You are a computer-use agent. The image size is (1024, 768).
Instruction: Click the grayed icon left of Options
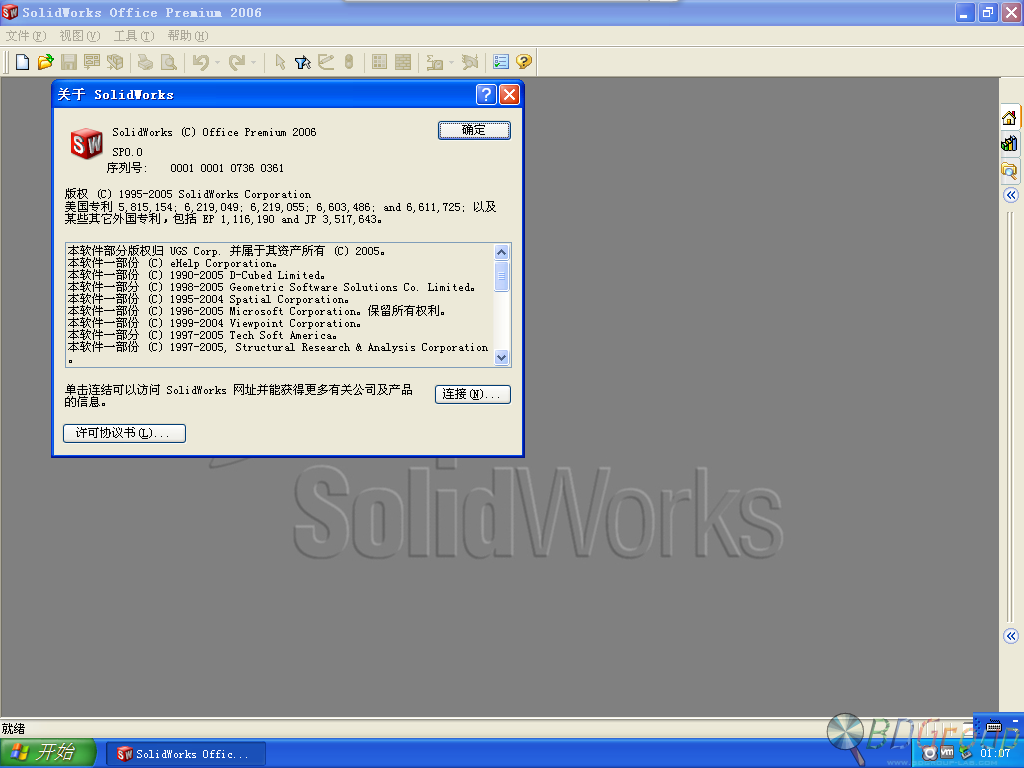click(x=470, y=62)
